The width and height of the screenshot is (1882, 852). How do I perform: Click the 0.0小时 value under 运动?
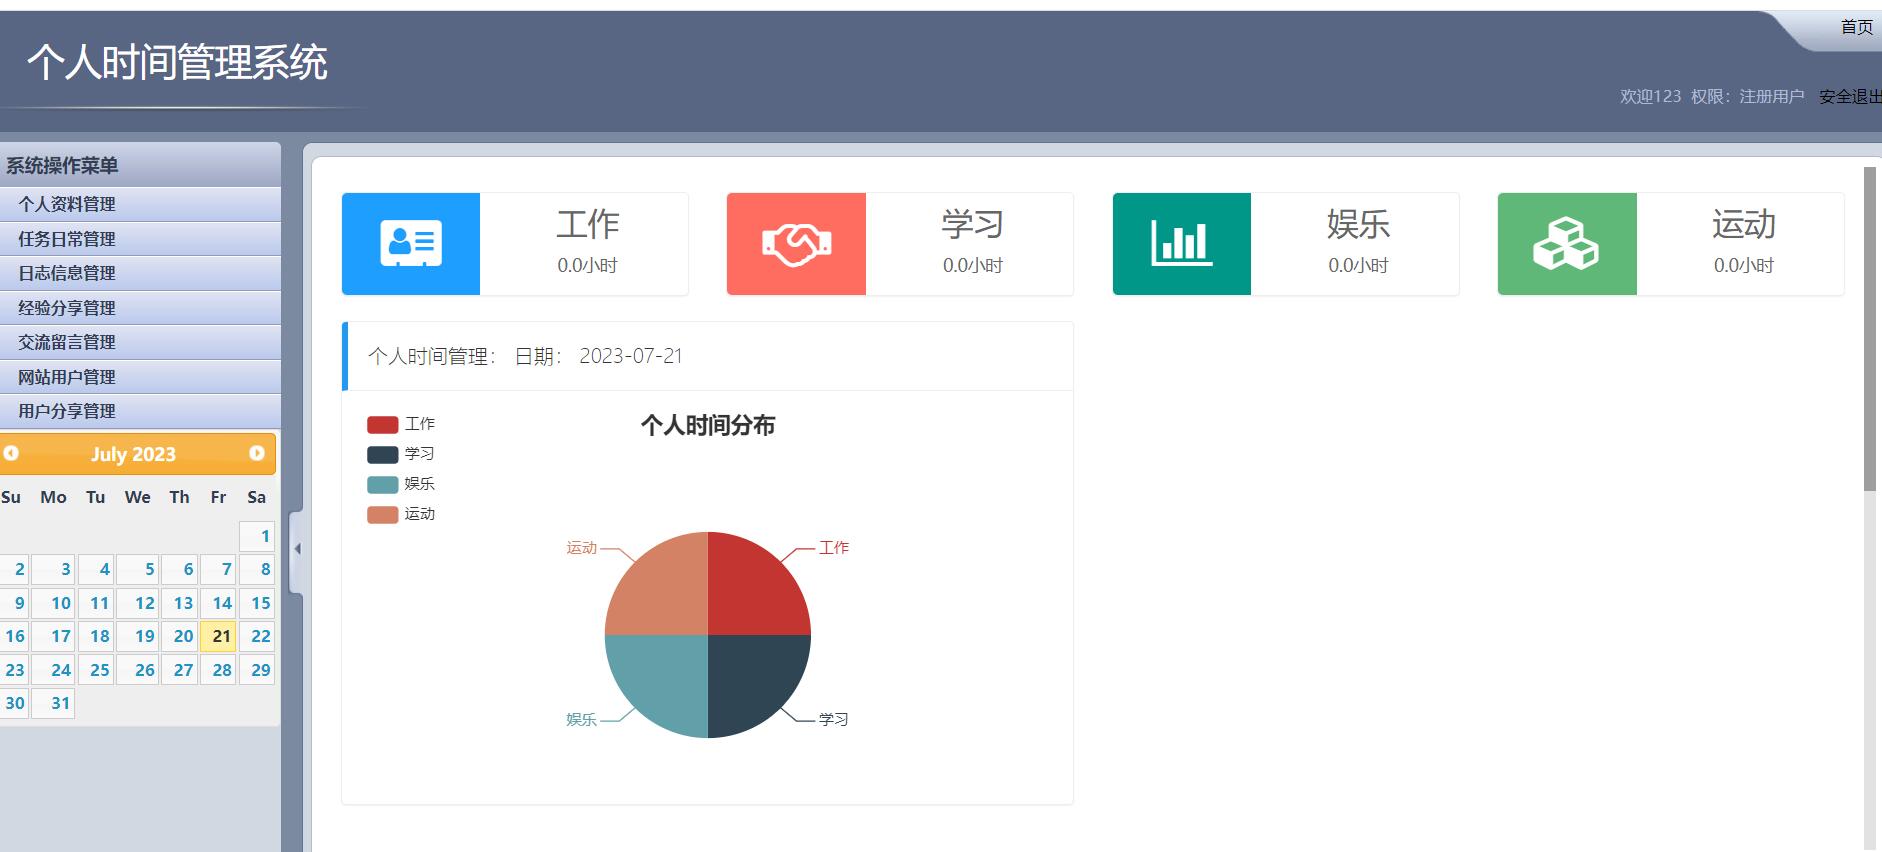(x=1743, y=266)
